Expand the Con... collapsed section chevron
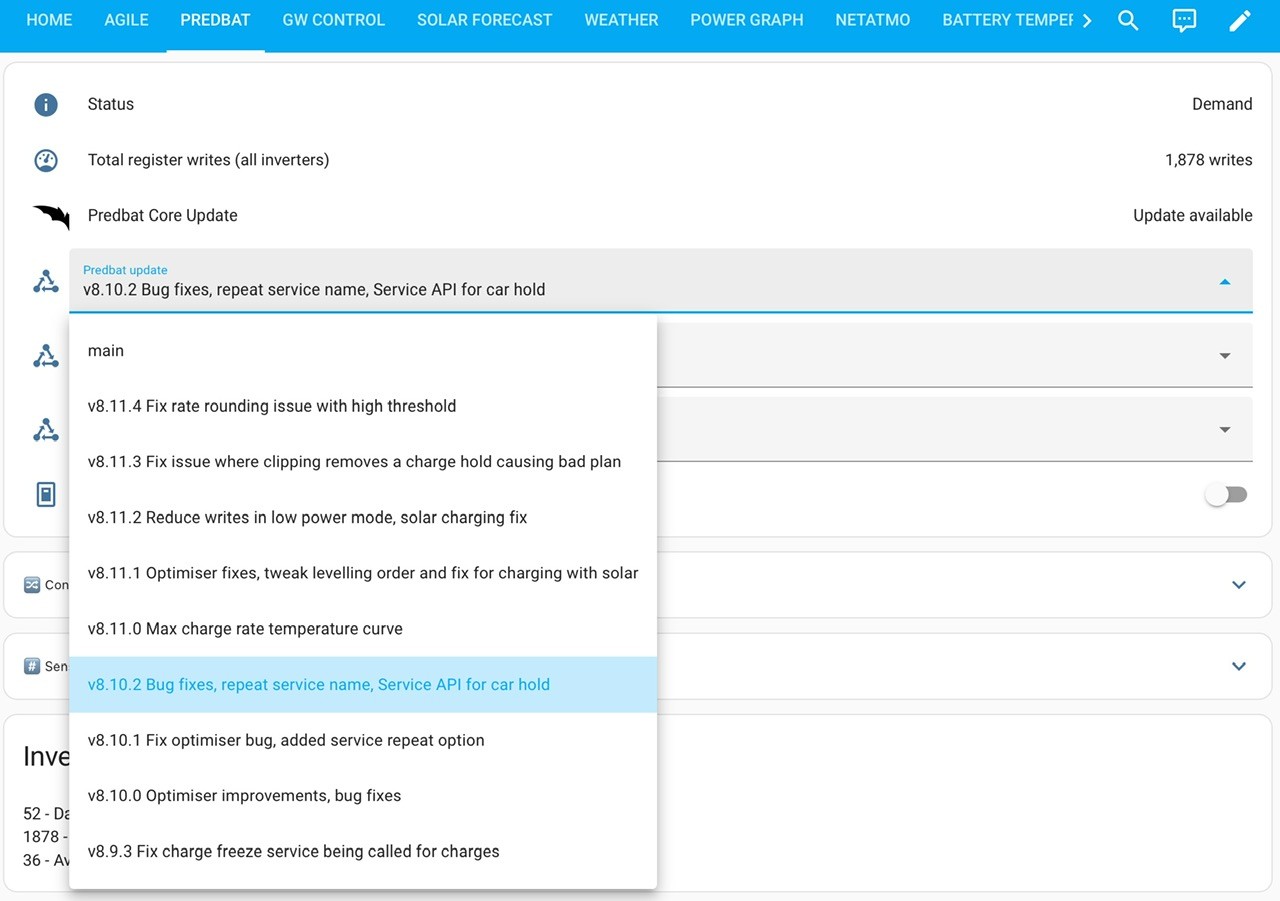Viewport: 1280px width, 901px height. tap(1239, 585)
